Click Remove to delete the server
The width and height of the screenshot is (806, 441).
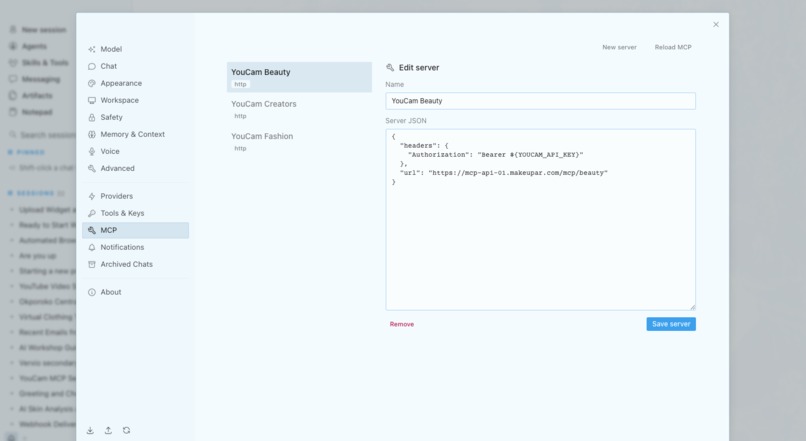click(401, 324)
